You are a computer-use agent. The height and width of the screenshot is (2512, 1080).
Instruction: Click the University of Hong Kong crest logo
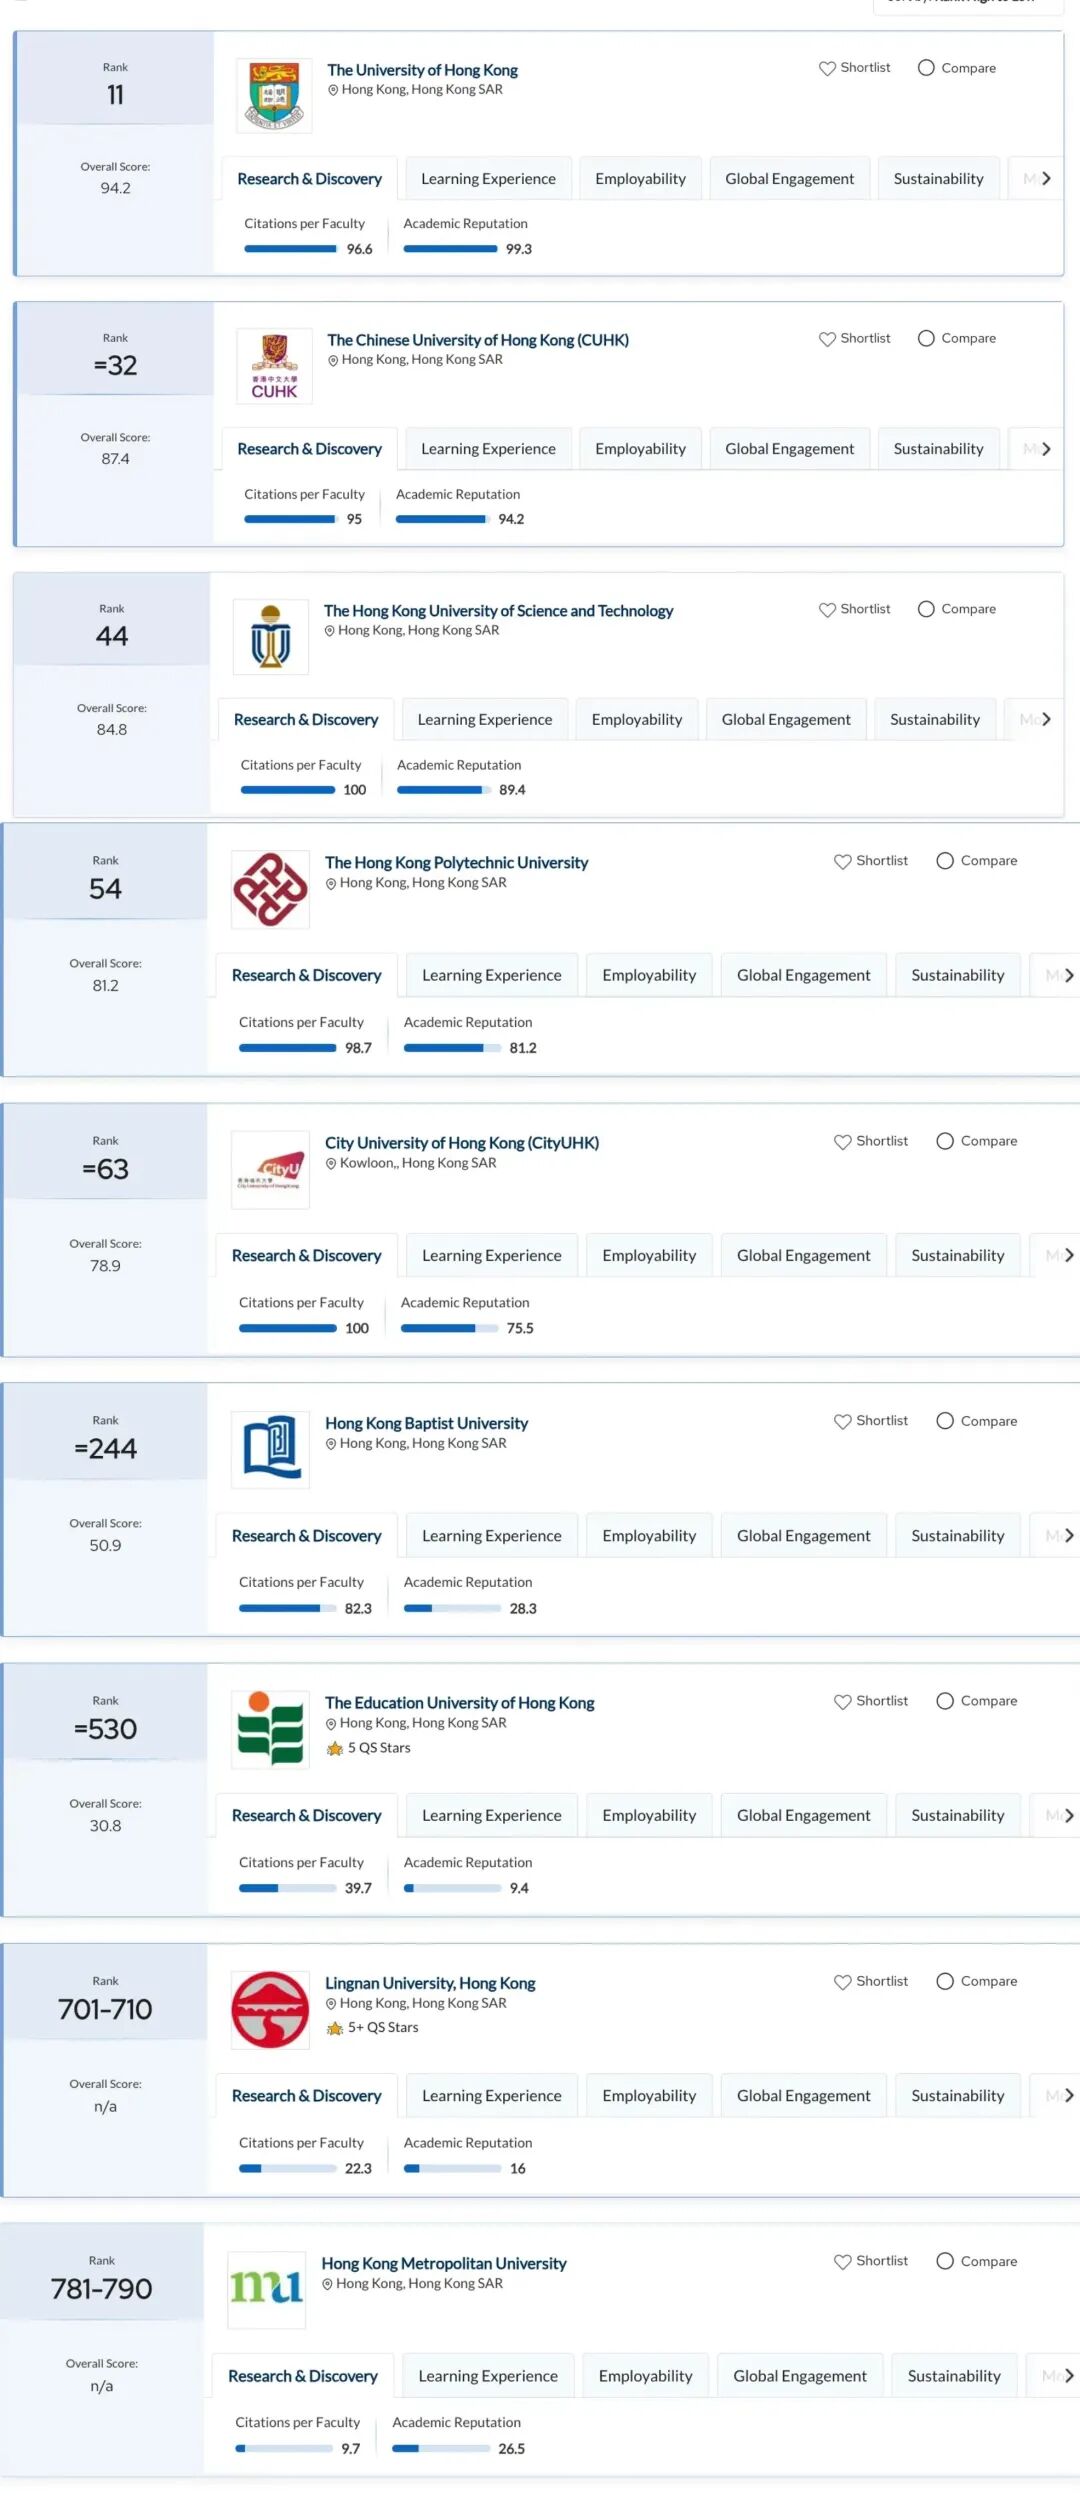click(x=274, y=96)
